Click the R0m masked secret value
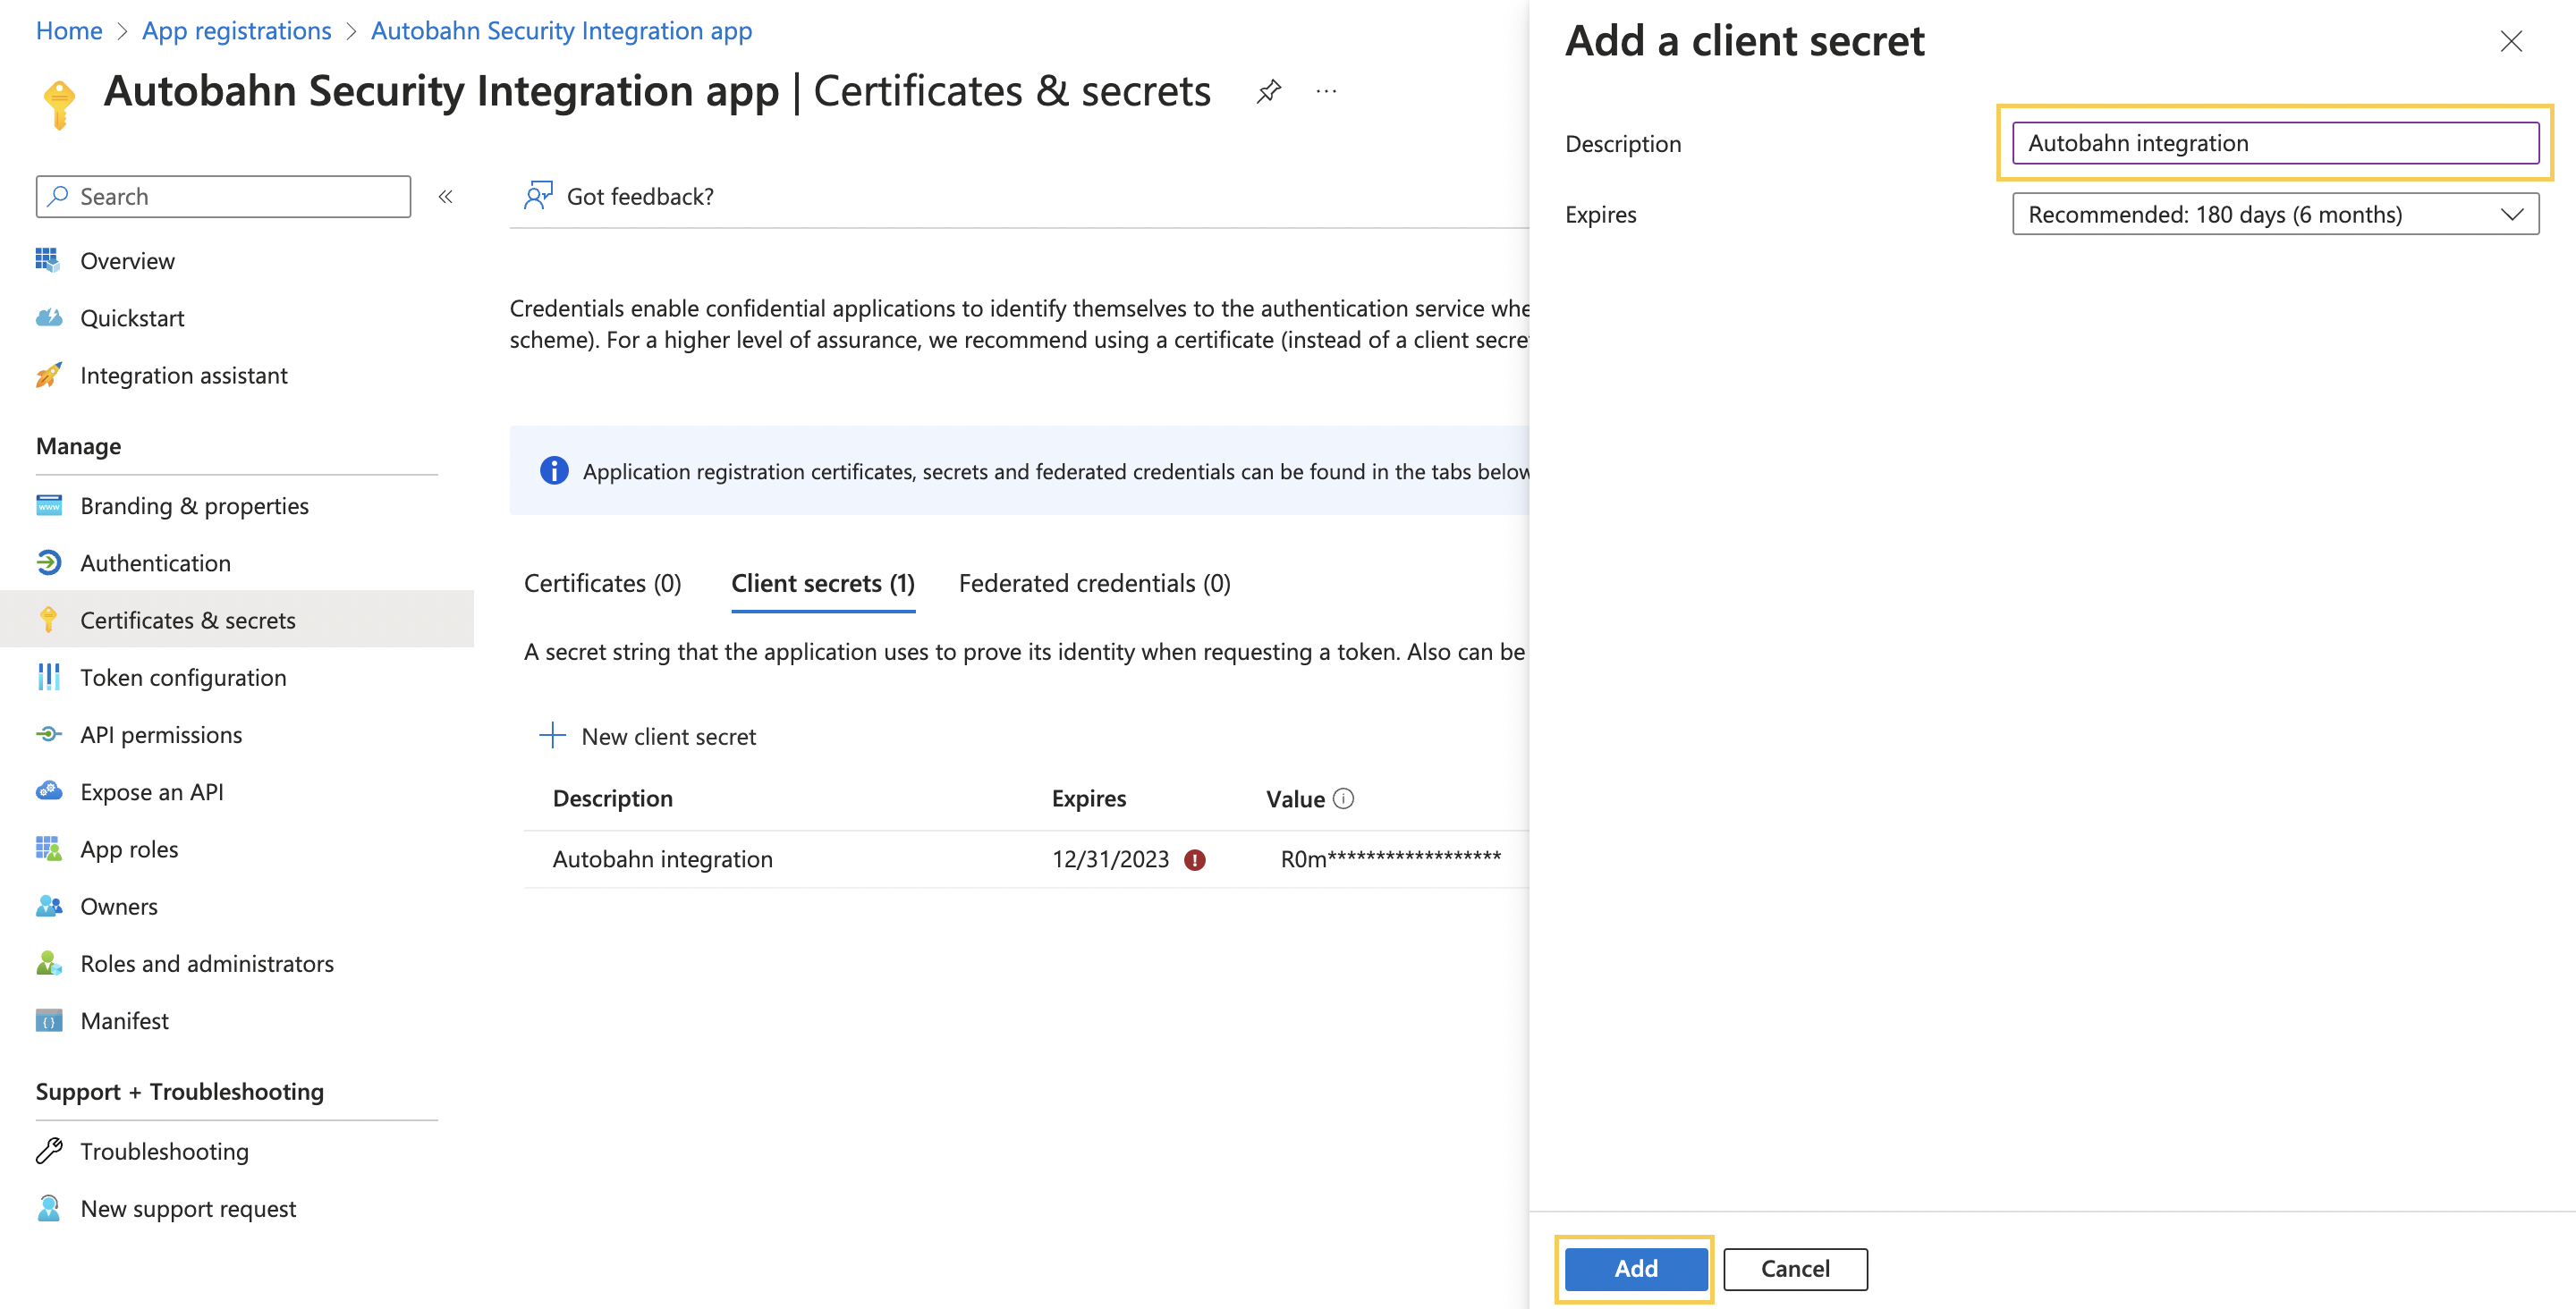Screen dimensions: 2576x1309 coord(1390,860)
